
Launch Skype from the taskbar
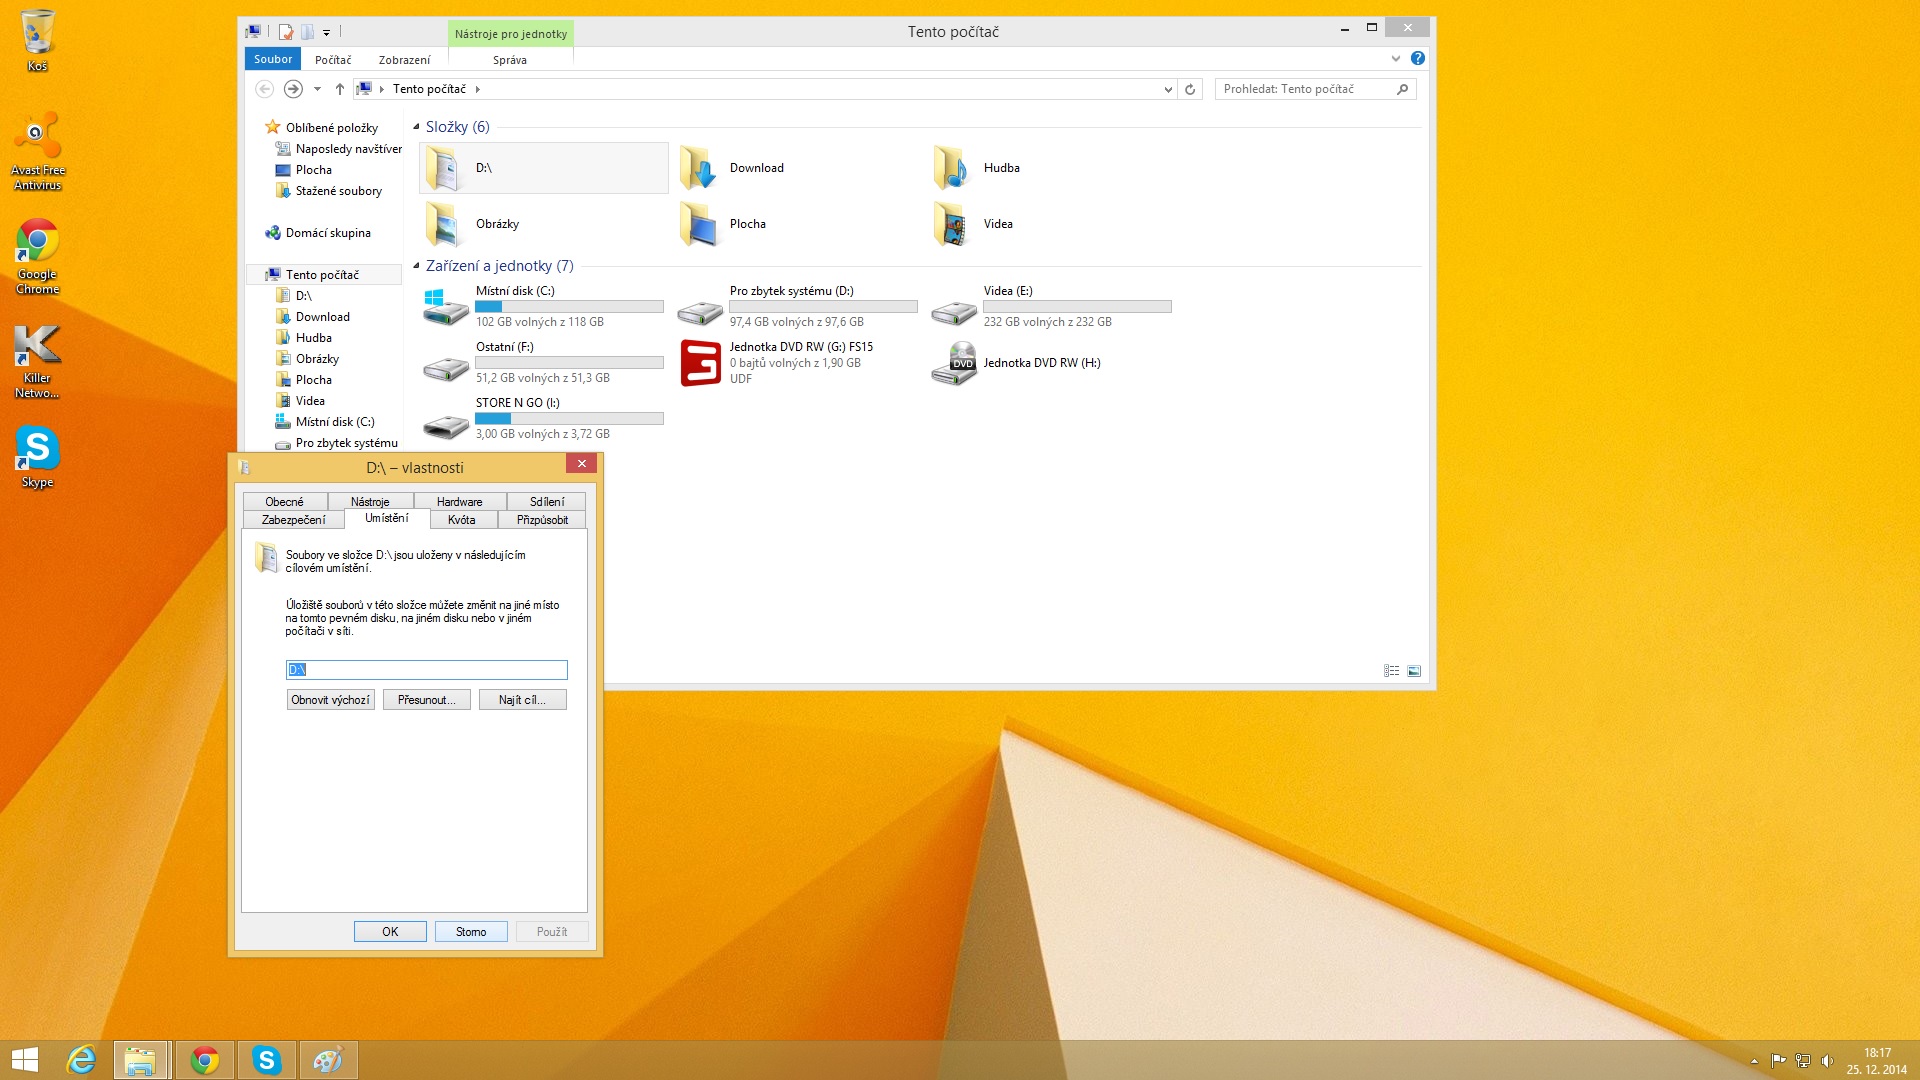pyautogui.click(x=266, y=1060)
